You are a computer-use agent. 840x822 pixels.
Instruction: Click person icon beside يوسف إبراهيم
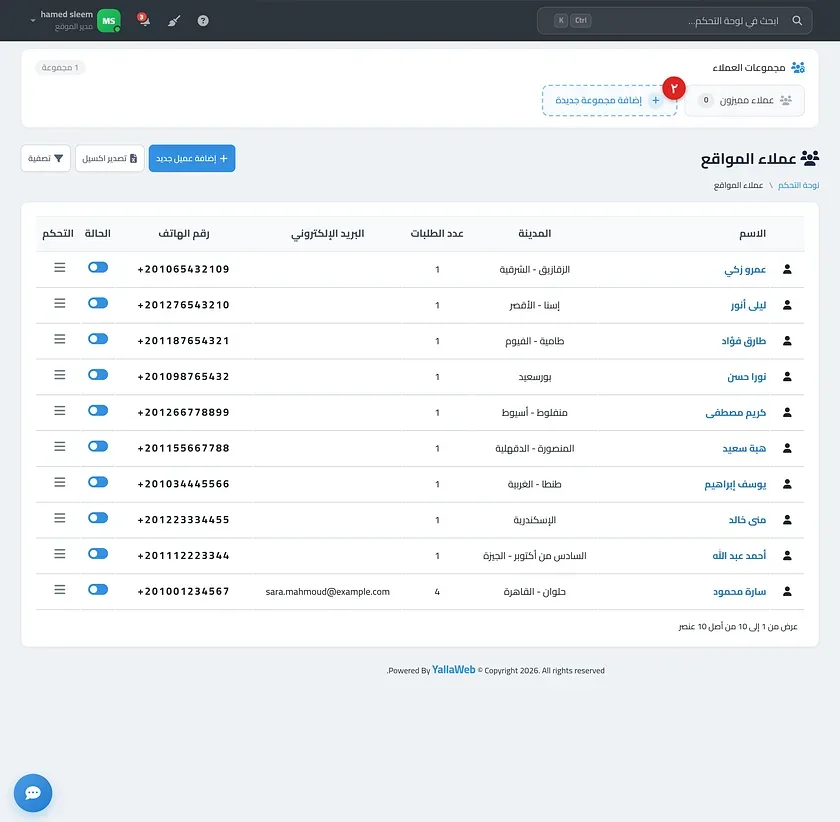coord(787,484)
